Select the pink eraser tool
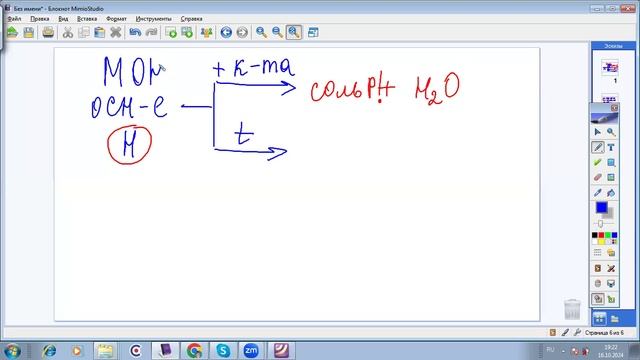 click(x=598, y=178)
